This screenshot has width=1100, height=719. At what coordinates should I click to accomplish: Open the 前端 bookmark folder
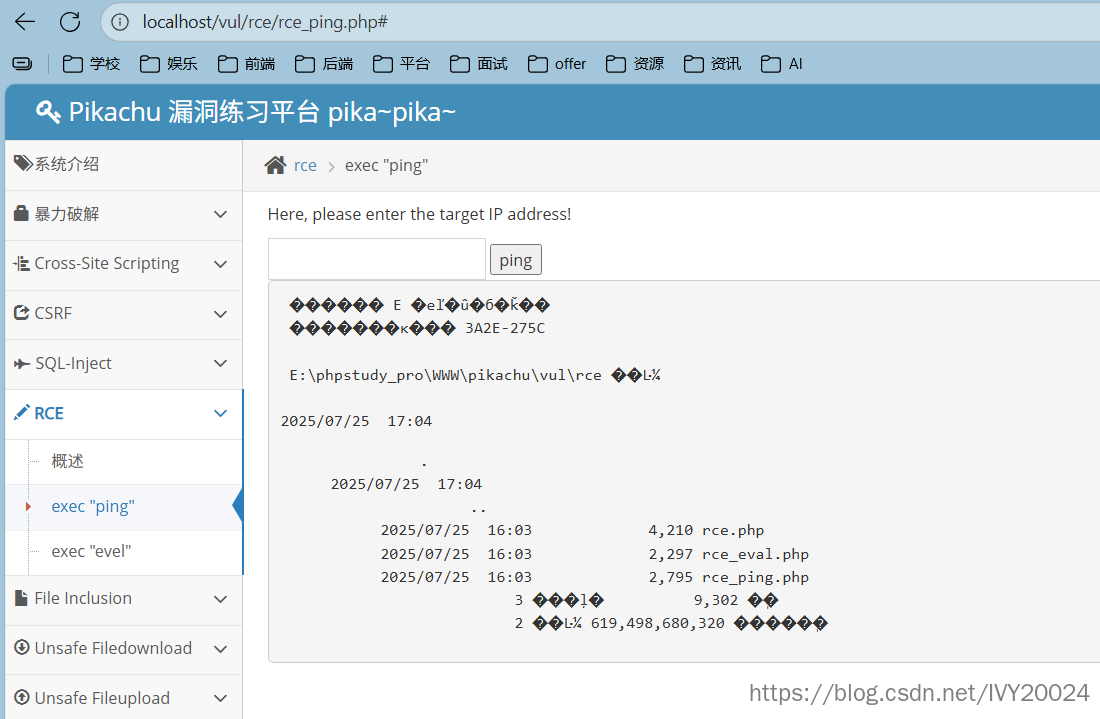(x=246, y=64)
